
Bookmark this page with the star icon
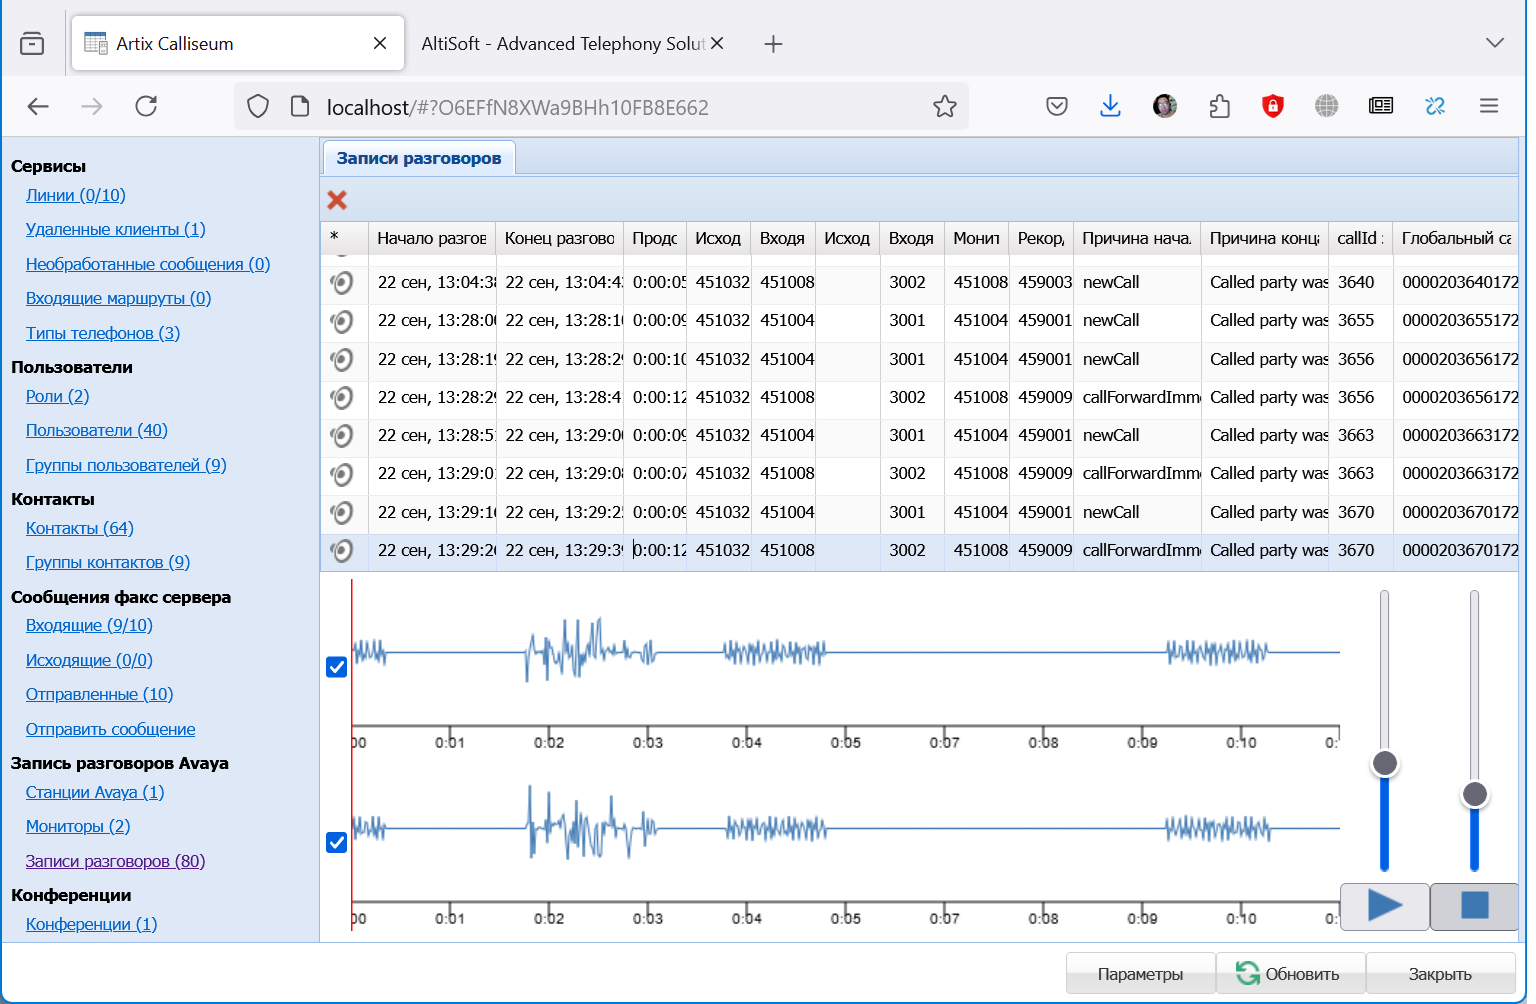coord(945,106)
